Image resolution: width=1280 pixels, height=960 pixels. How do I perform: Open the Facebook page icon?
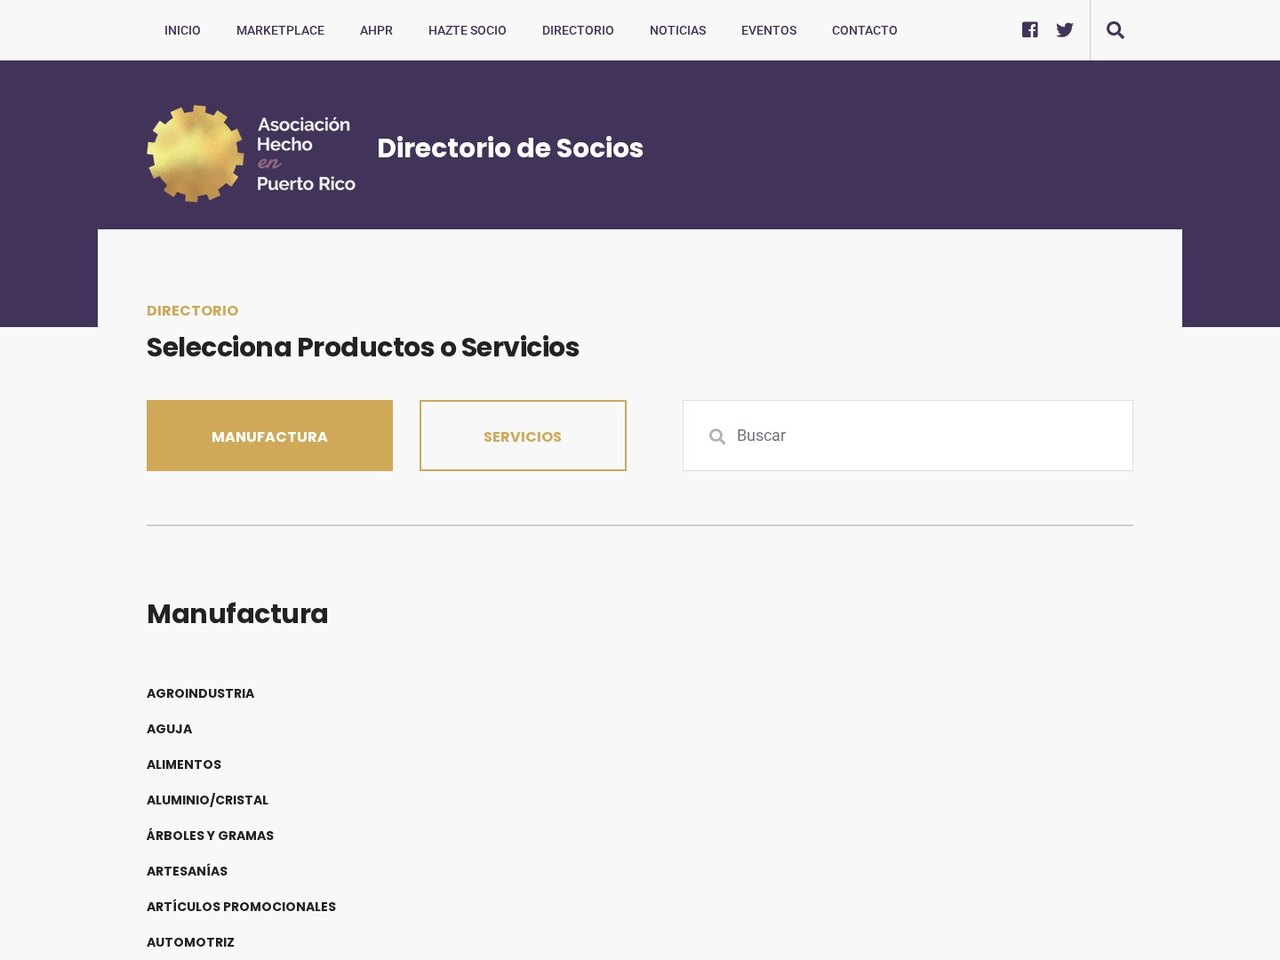tap(1030, 30)
